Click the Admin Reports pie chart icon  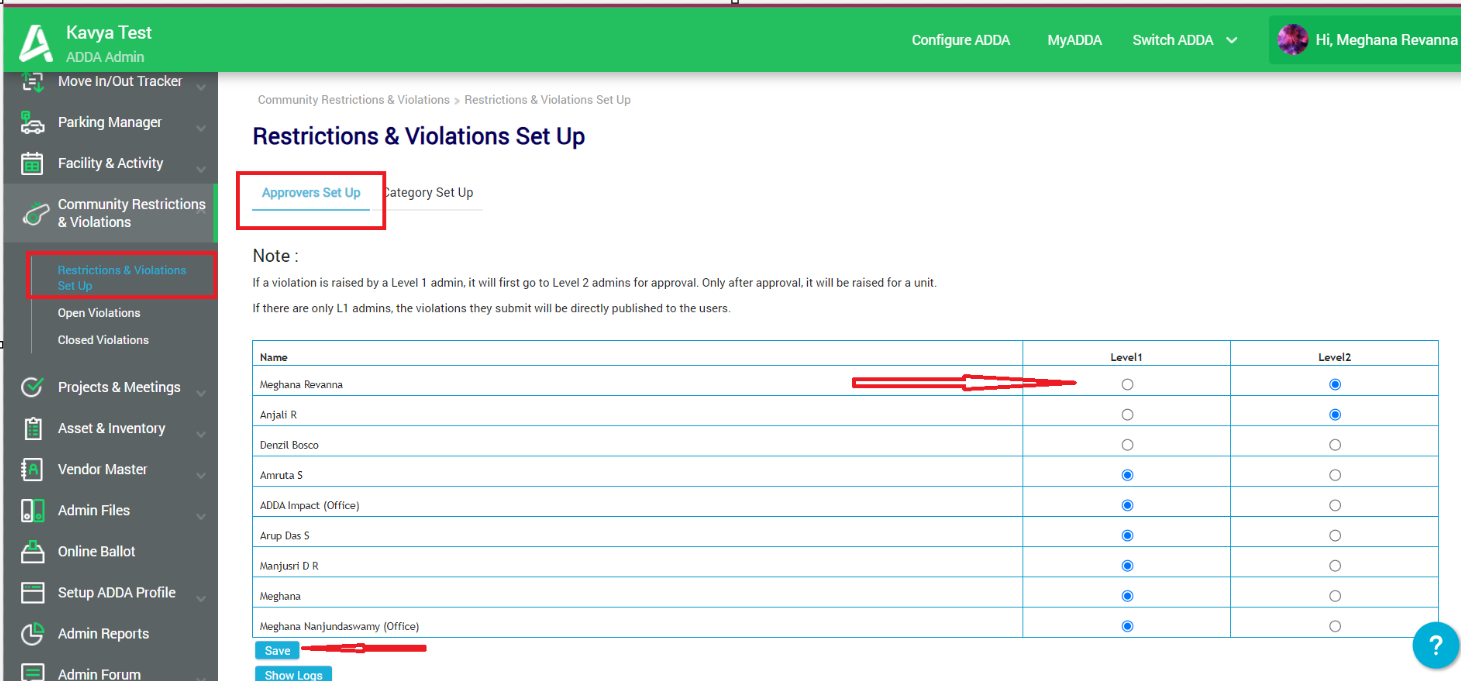click(33, 633)
